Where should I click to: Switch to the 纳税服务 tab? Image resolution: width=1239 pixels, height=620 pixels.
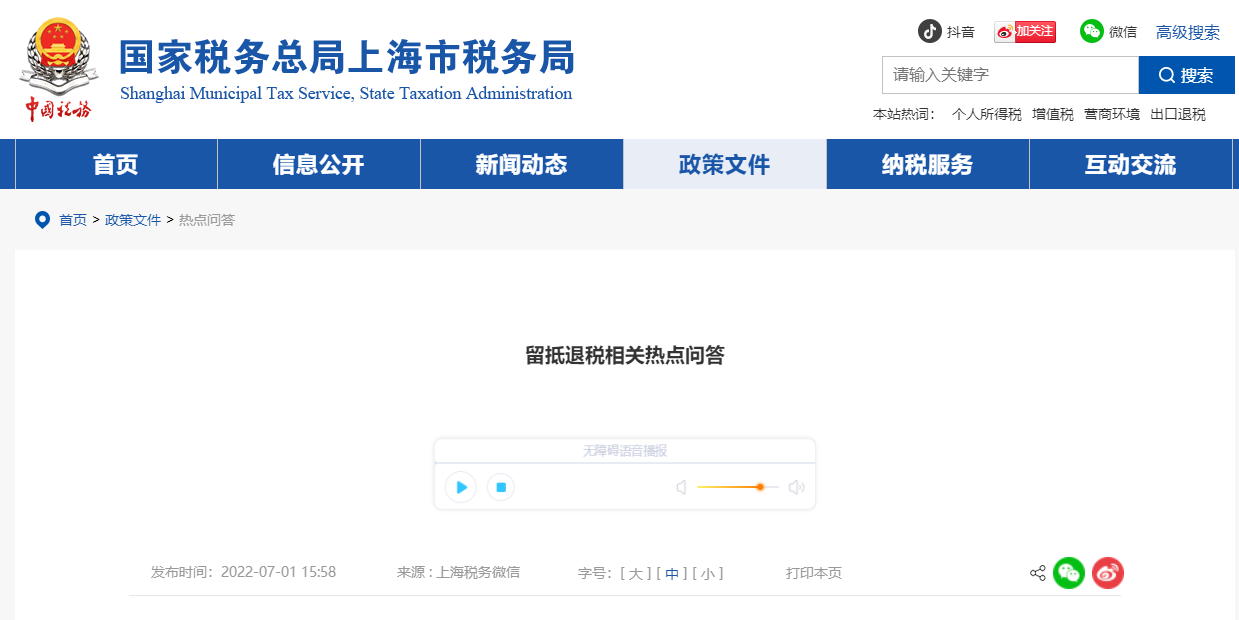(926, 164)
